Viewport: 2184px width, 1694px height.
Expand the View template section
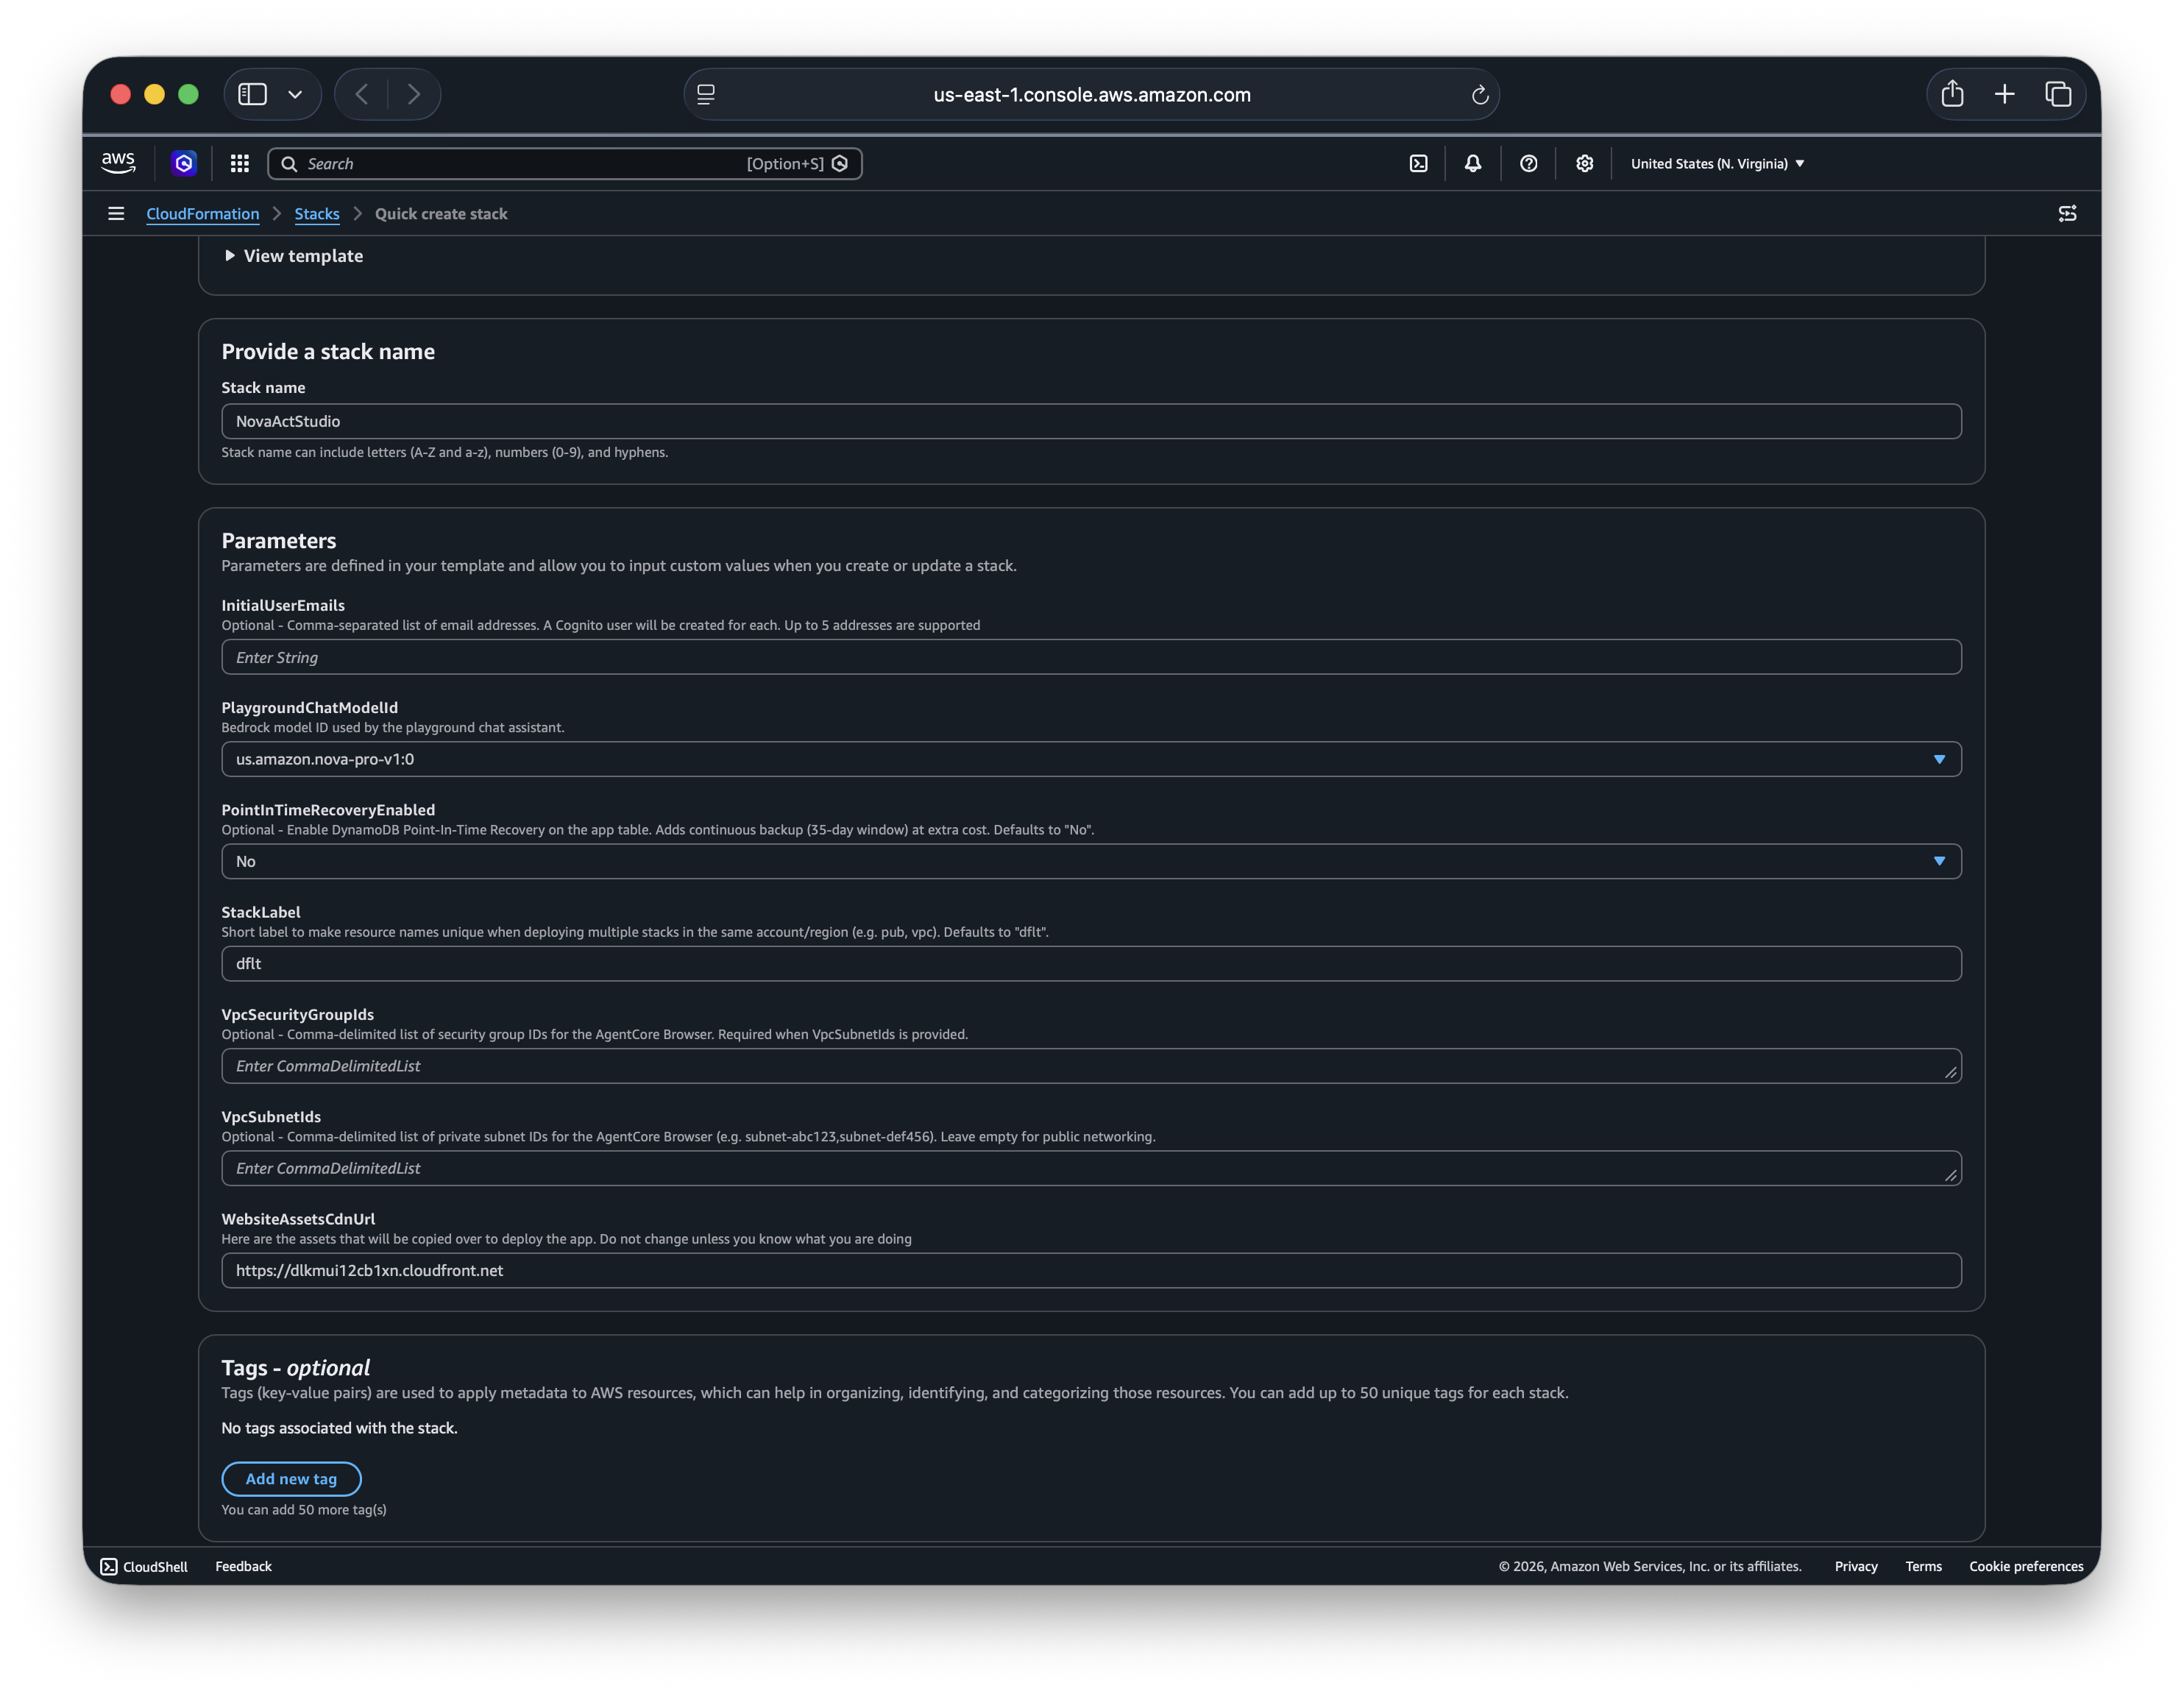pyautogui.click(x=294, y=256)
